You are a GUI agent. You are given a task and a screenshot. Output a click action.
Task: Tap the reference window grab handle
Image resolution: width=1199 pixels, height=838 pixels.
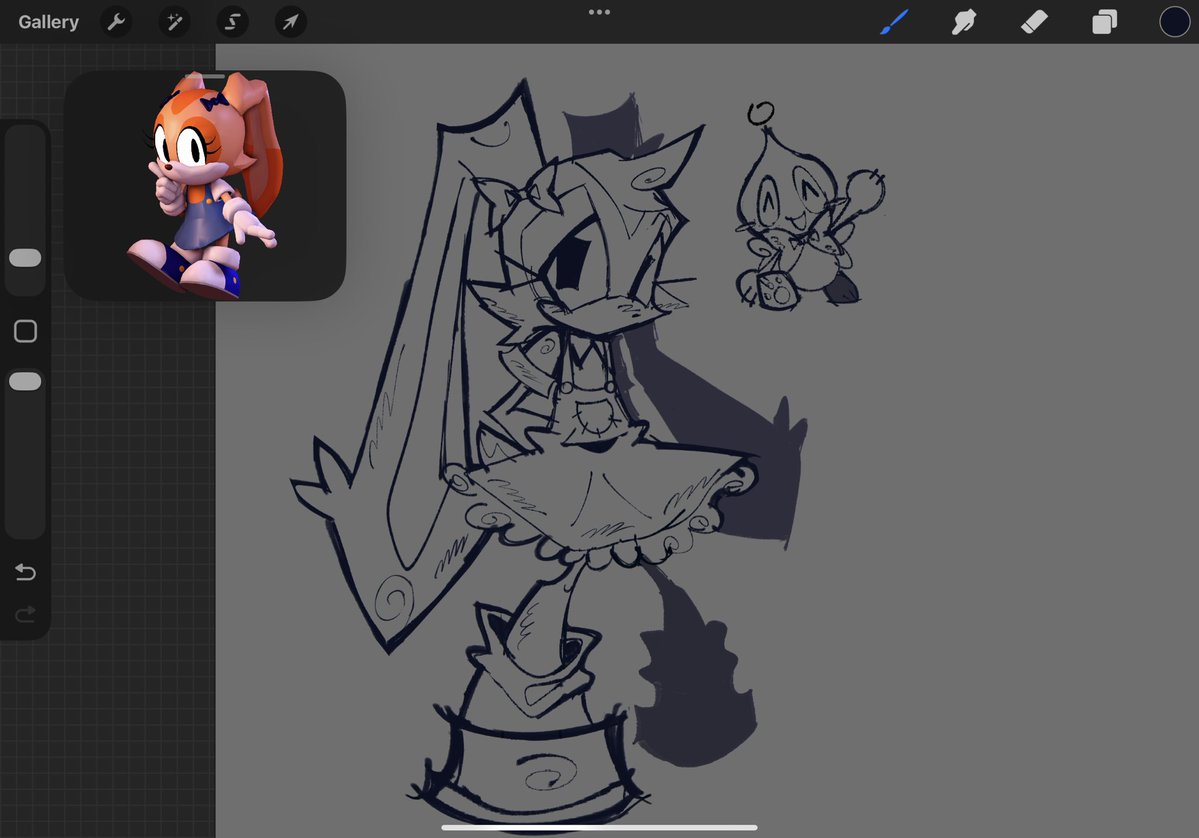click(205, 76)
